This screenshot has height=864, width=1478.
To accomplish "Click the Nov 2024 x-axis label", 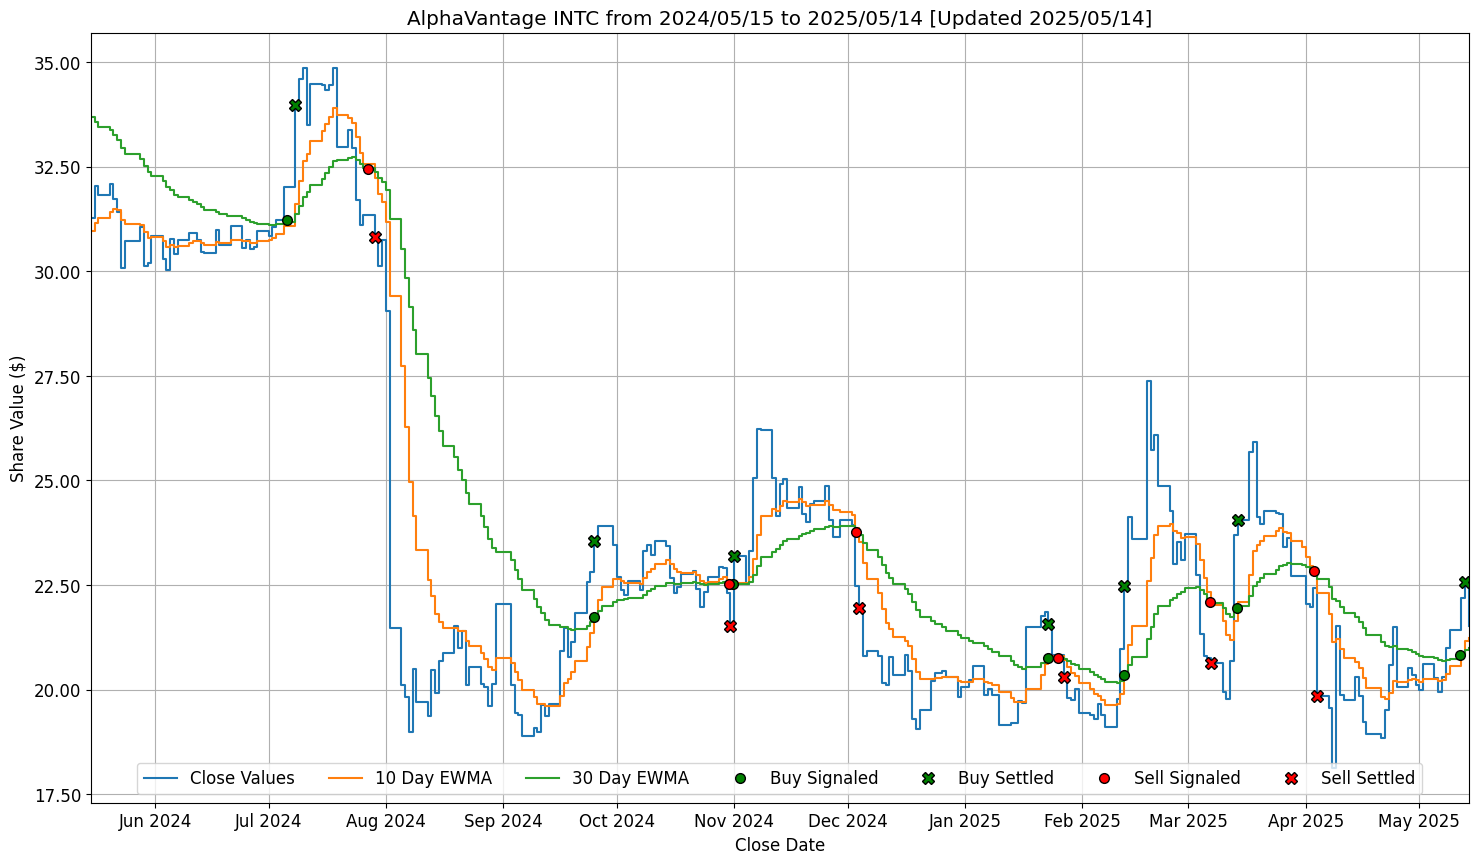I will (734, 822).
